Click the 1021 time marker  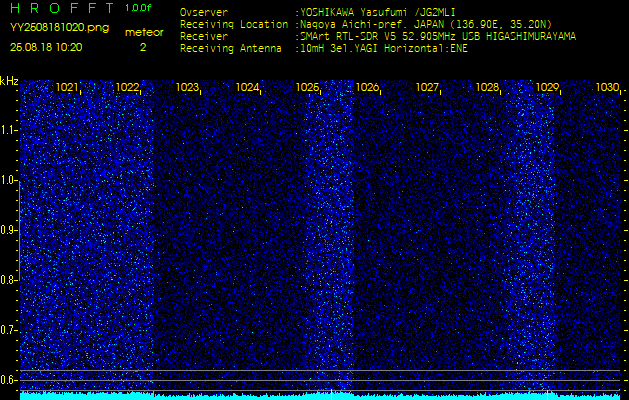[x=67, y=87]
